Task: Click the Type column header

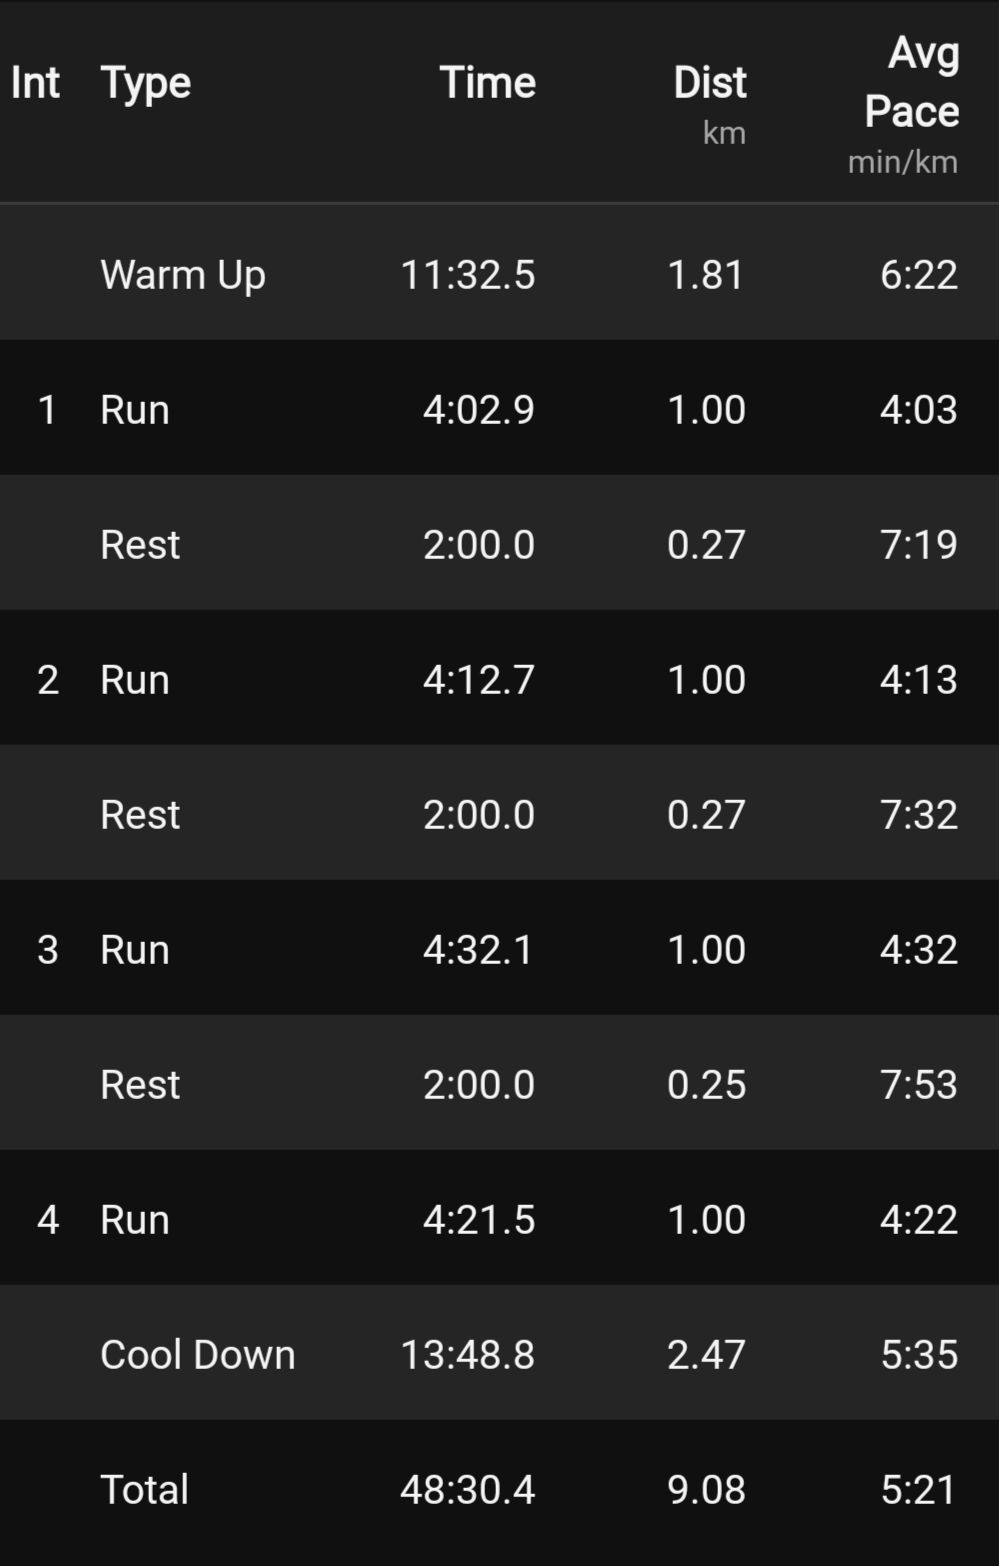Action: 145,83
